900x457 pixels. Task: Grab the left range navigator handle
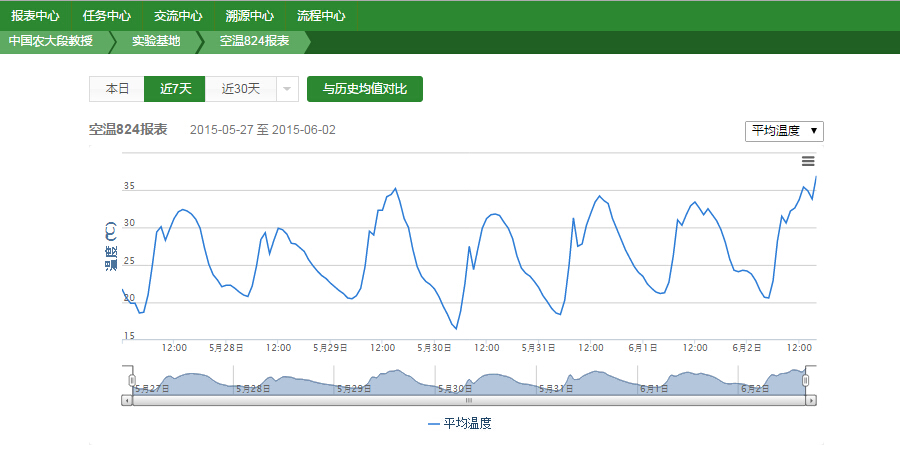(131, 381)
